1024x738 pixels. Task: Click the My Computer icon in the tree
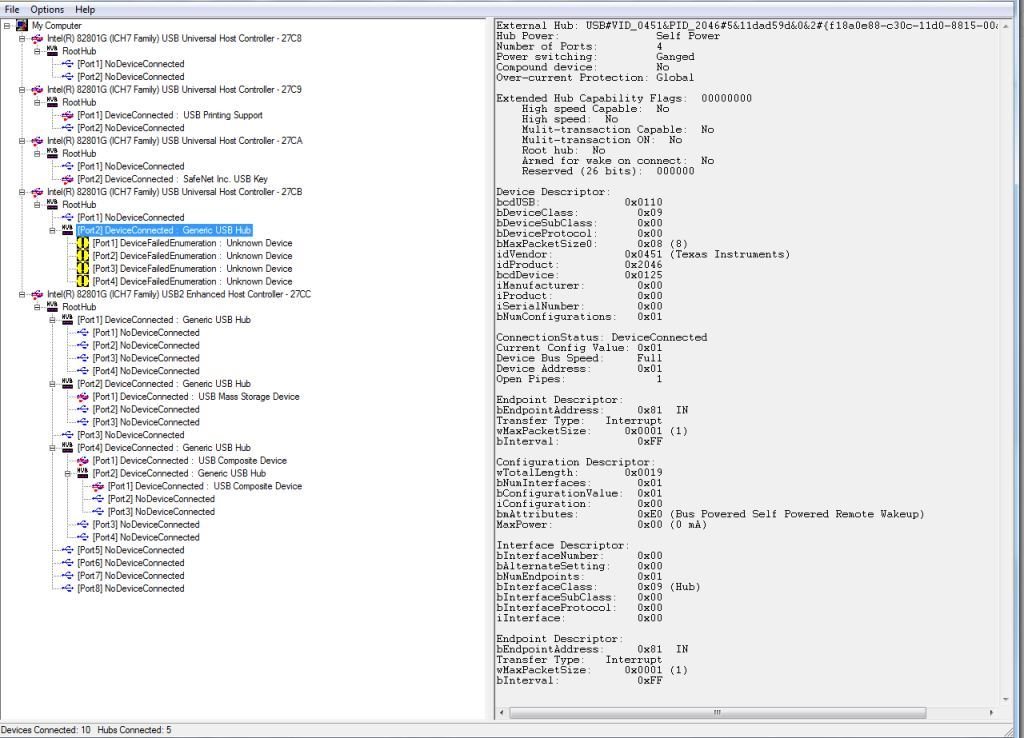(x=22, y=25)
